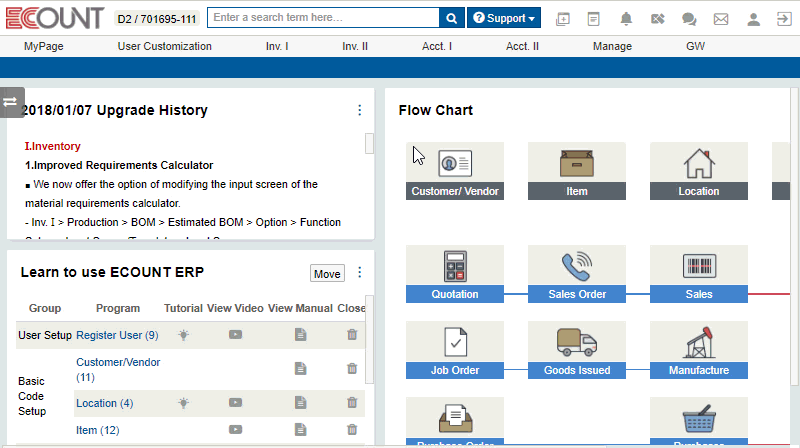Open Quotation calculator tile

[x=455, y=274]
